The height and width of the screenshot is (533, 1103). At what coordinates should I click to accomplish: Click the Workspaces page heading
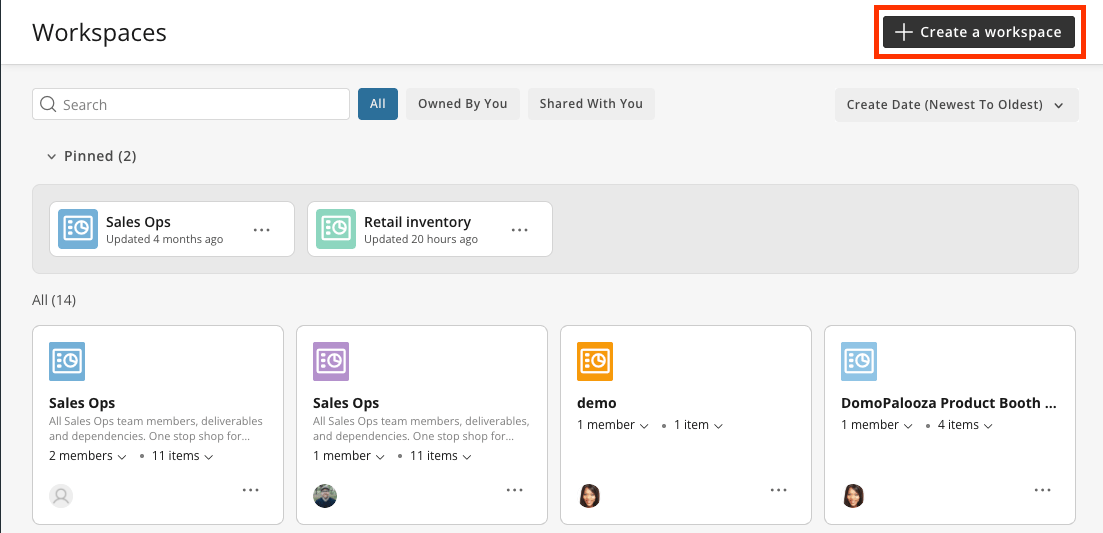(99, 33)
